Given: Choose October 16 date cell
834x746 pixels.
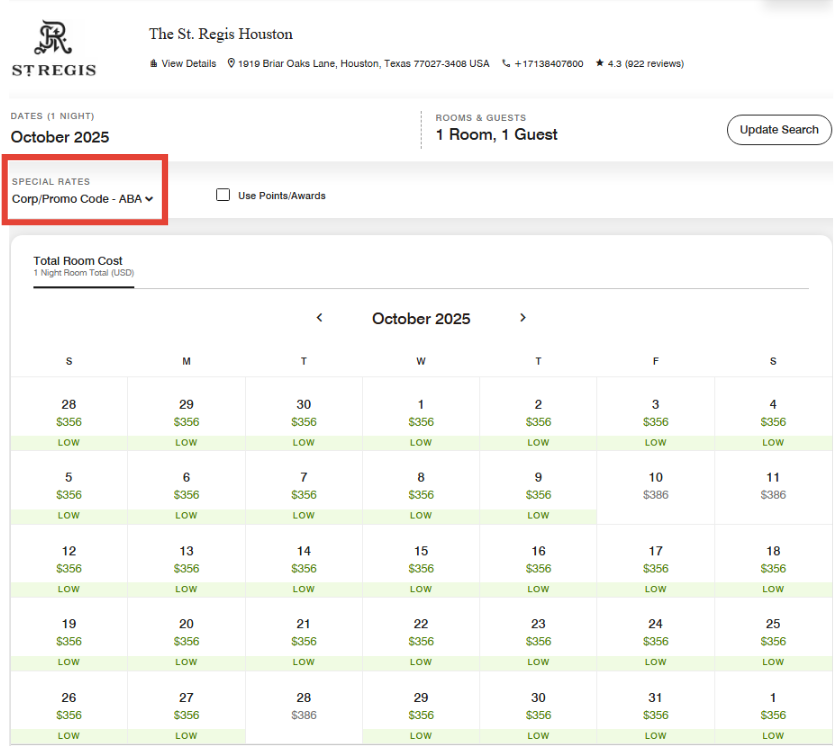Looking at the screenshot, I should (x=538, y=560).
